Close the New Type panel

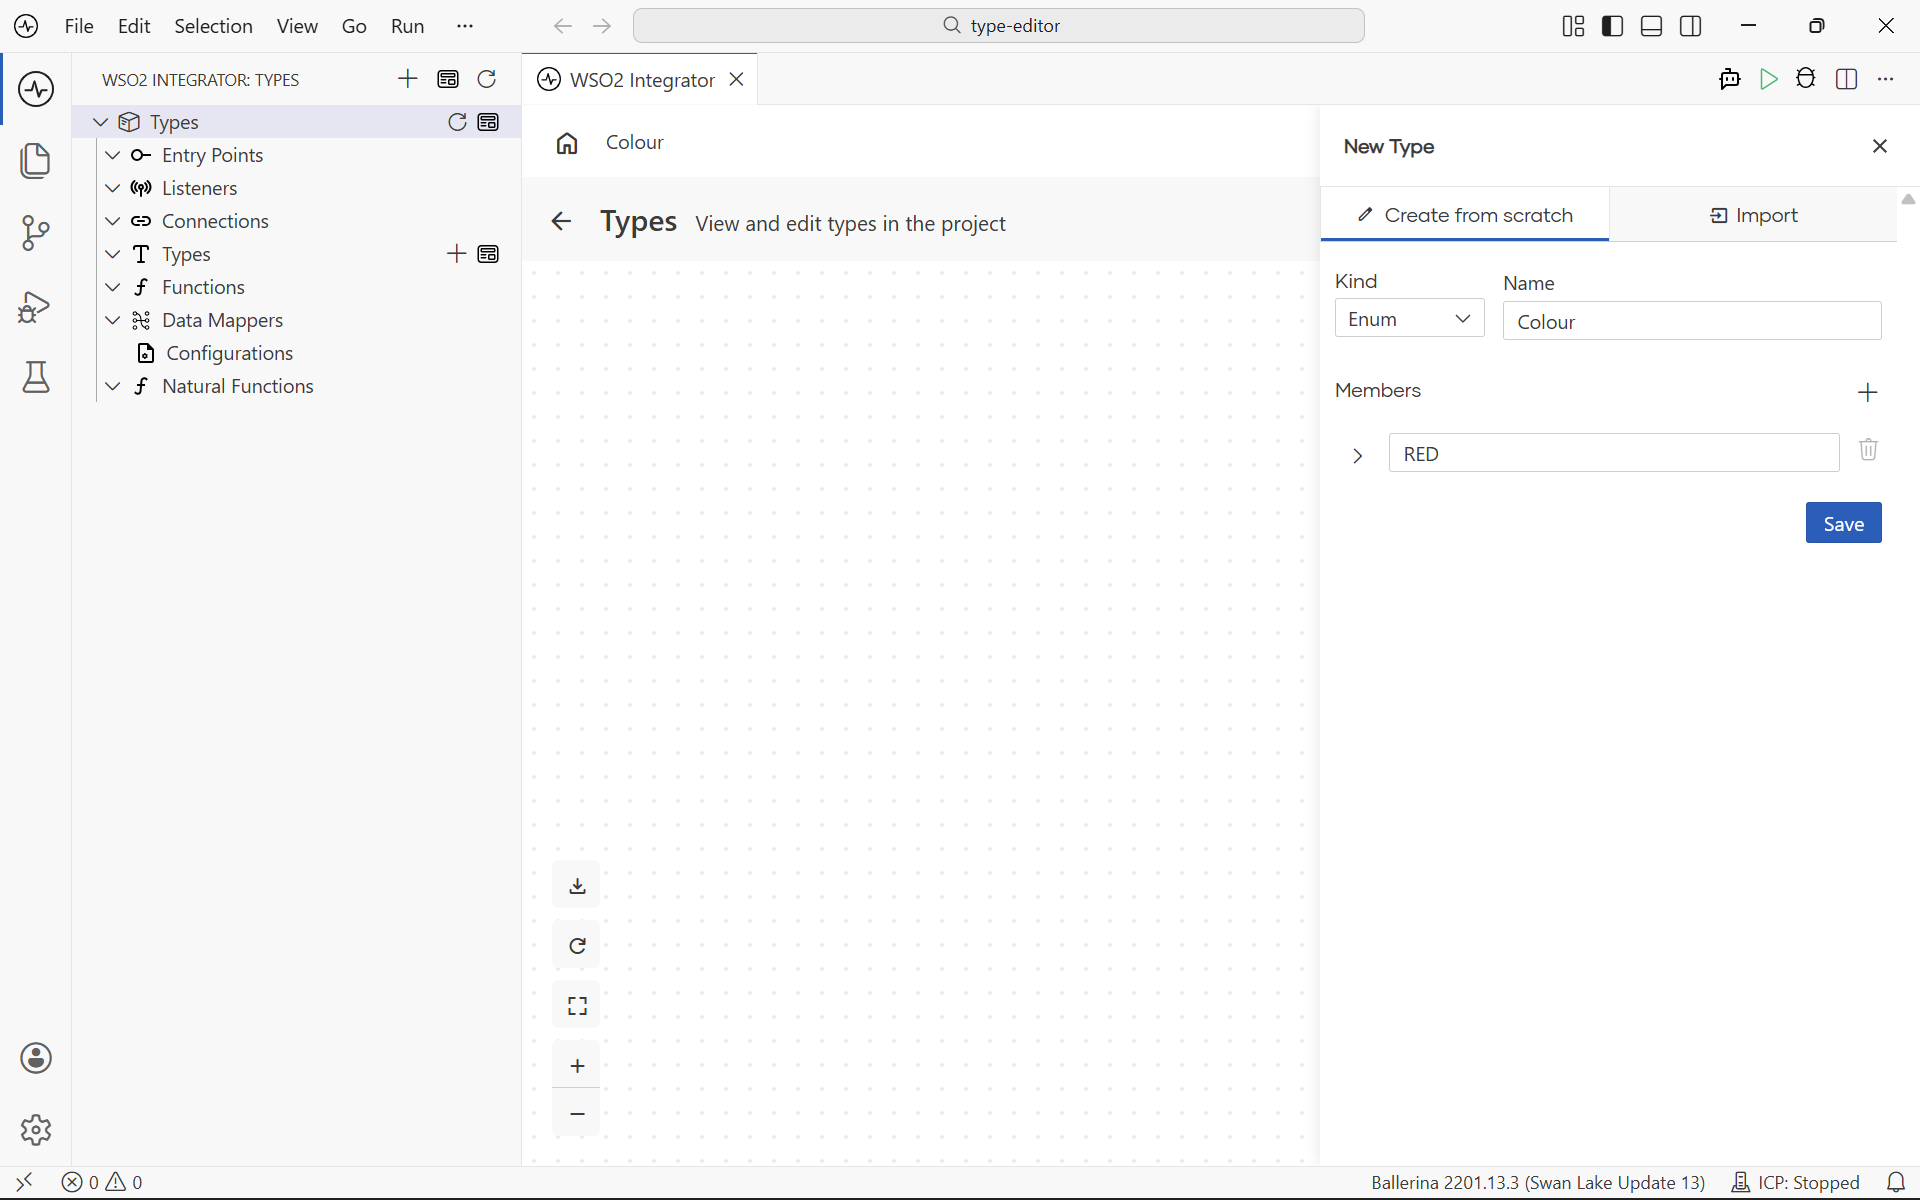1880,146
